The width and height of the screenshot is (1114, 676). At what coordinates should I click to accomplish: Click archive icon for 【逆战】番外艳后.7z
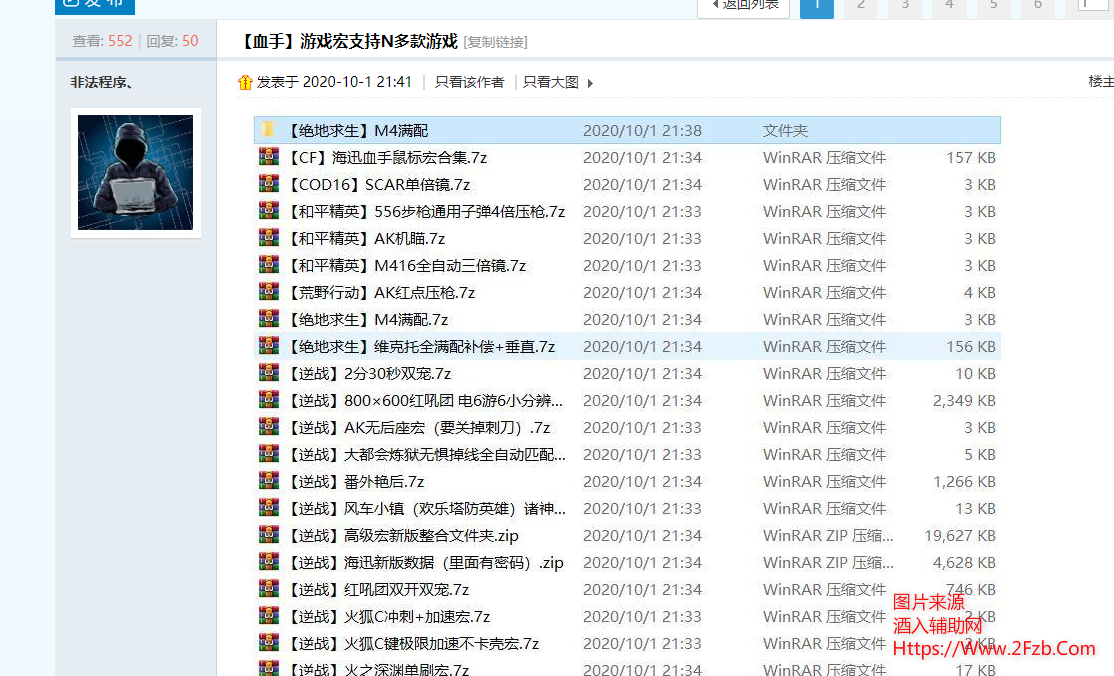click(269, 481)
